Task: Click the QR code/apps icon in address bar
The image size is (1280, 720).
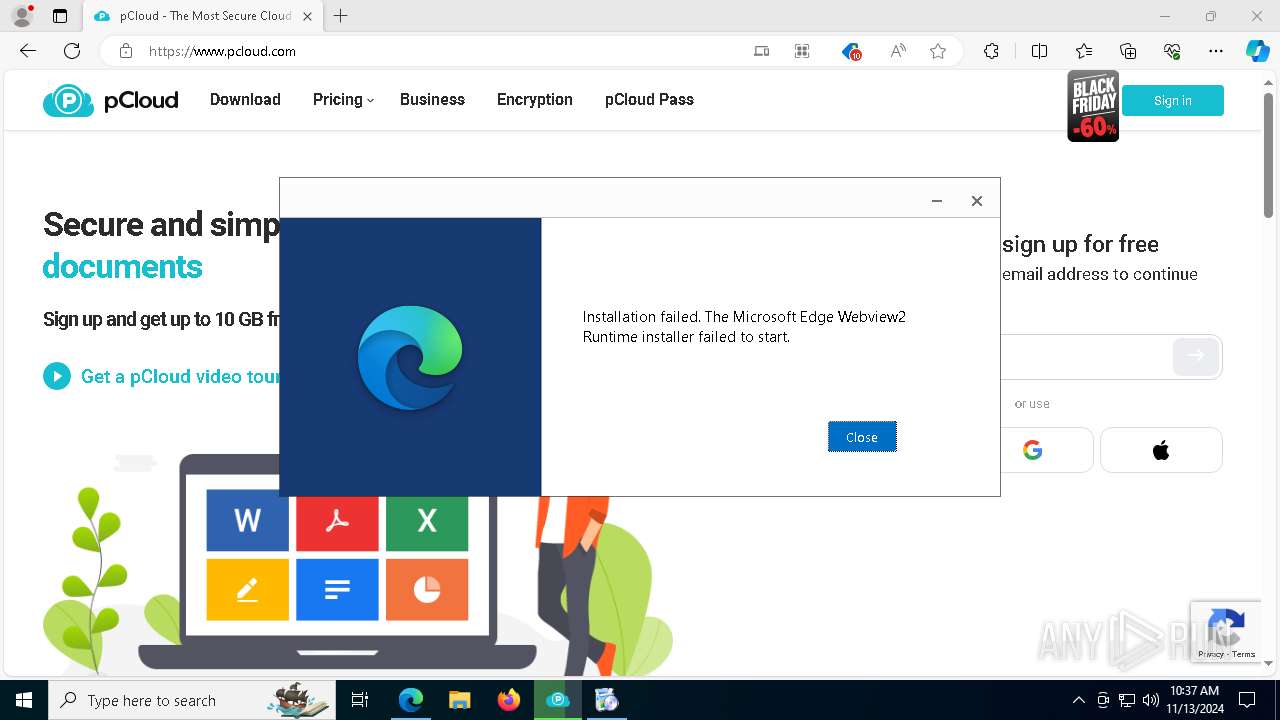Action: tap(802, 51)
